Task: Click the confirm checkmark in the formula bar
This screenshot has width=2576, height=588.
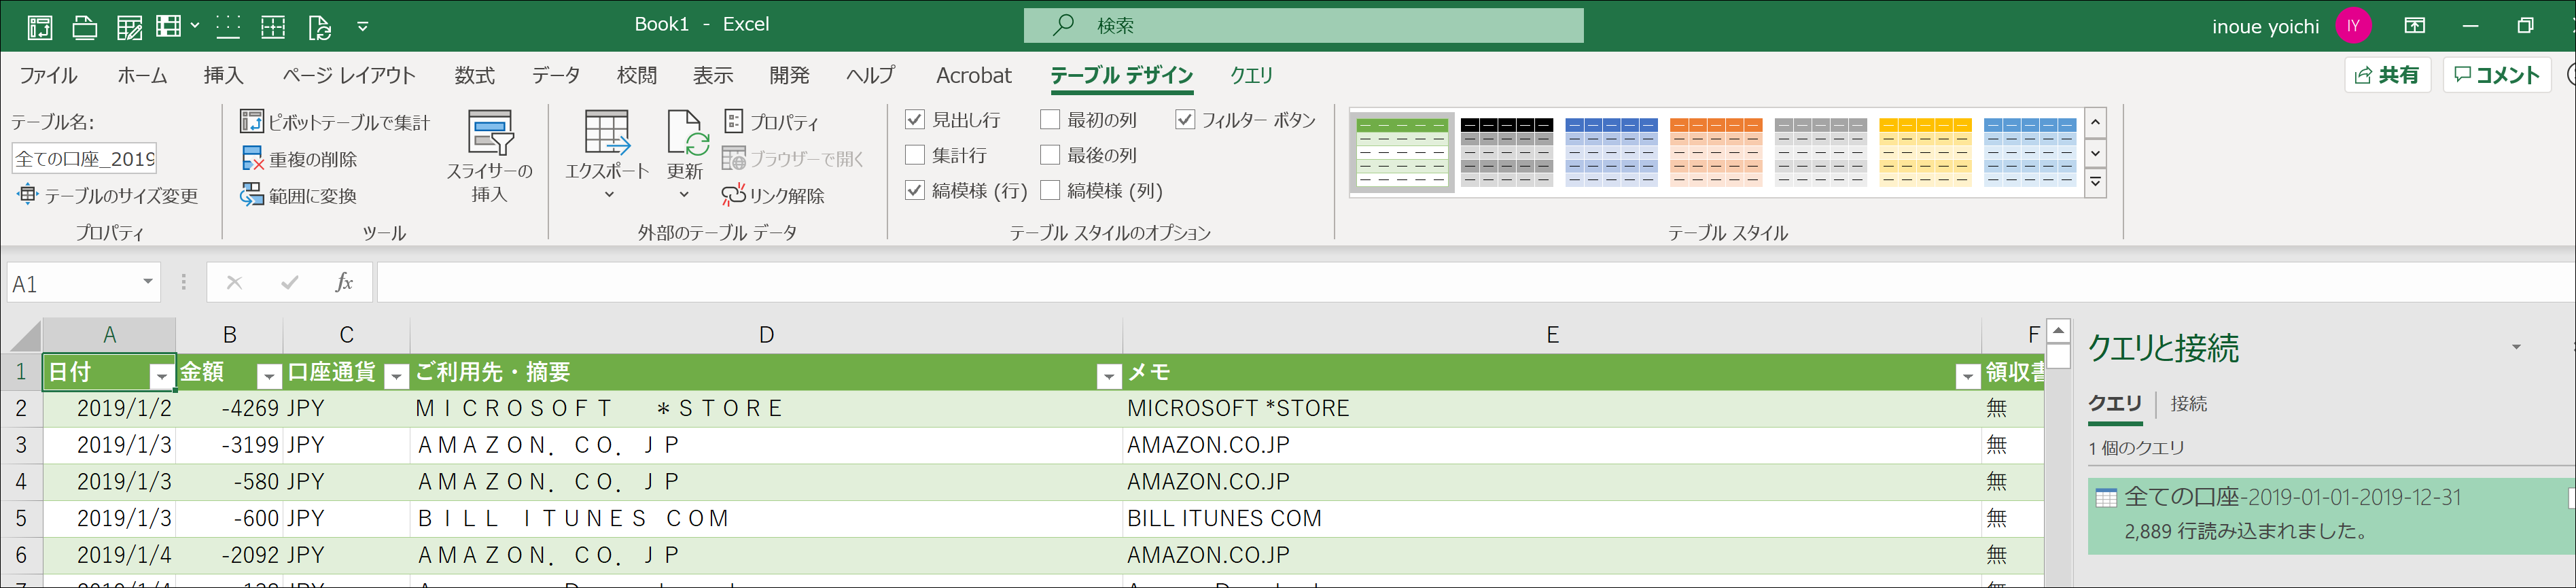Action: (290, 283)
